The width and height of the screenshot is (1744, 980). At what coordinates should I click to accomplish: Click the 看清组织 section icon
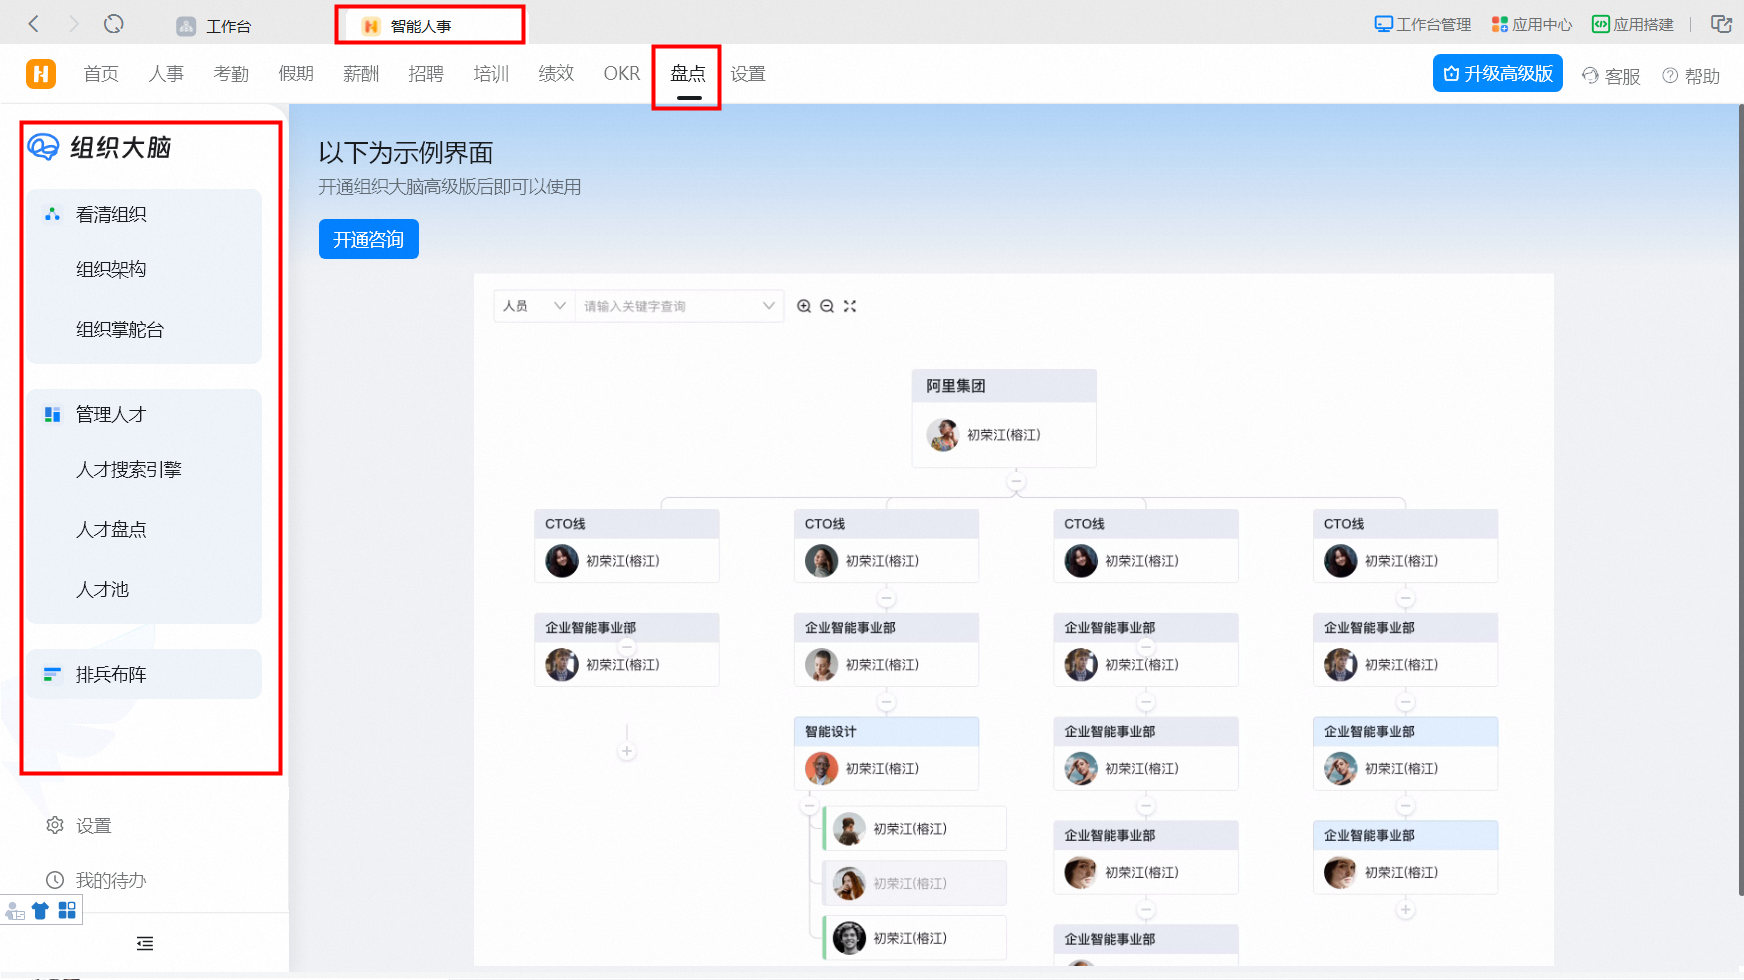[x=52, y=214]
